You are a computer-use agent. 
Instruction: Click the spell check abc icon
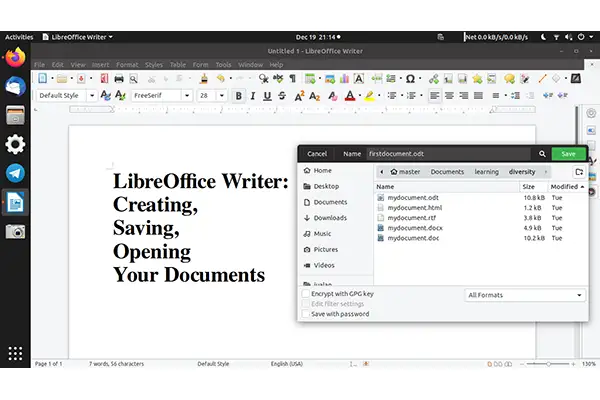(278, 79)
